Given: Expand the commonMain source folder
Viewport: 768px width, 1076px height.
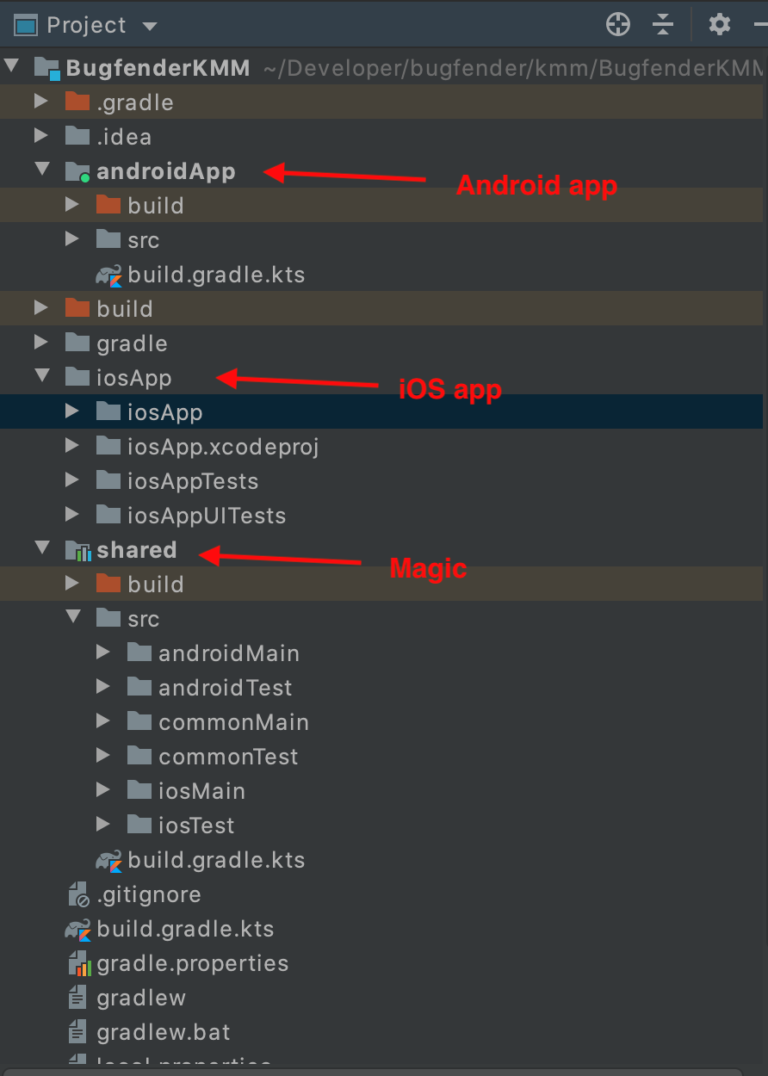Looking at the screenshot, I should tap(105, 722).
